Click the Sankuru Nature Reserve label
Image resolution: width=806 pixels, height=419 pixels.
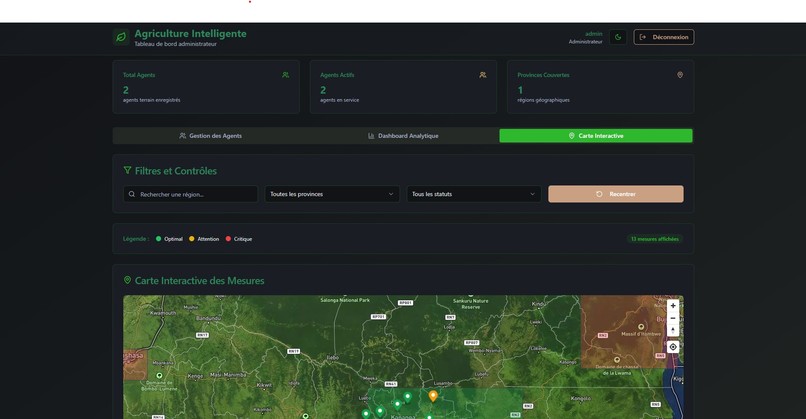tap(470, 304)
